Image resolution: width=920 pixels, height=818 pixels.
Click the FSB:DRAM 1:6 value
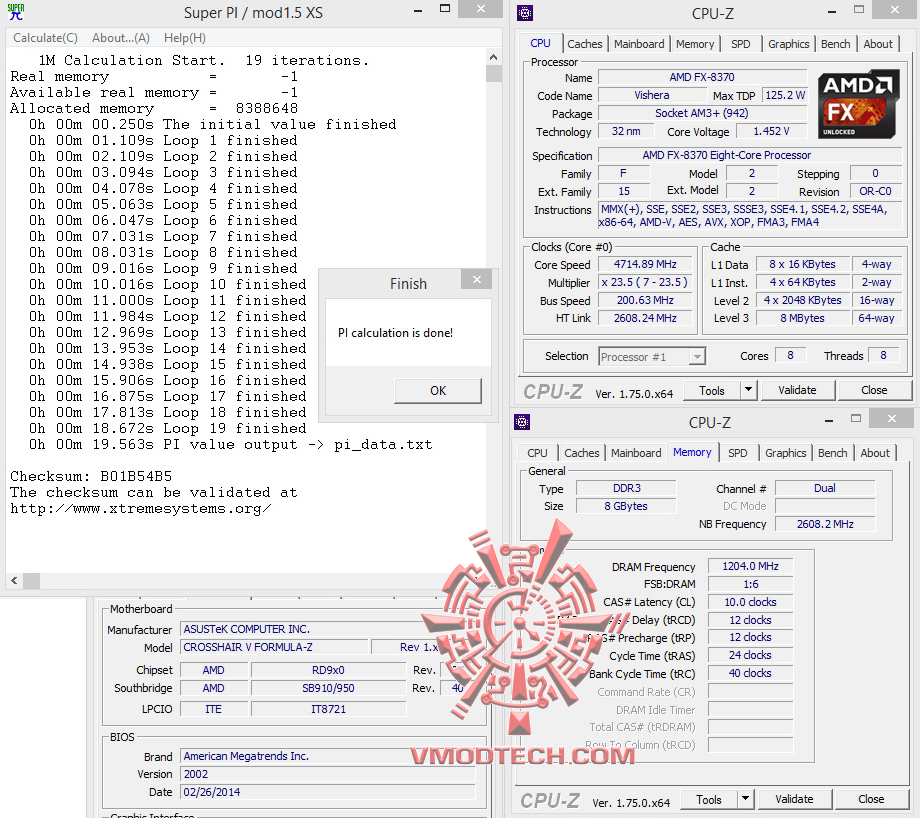(x=750, y=584)
